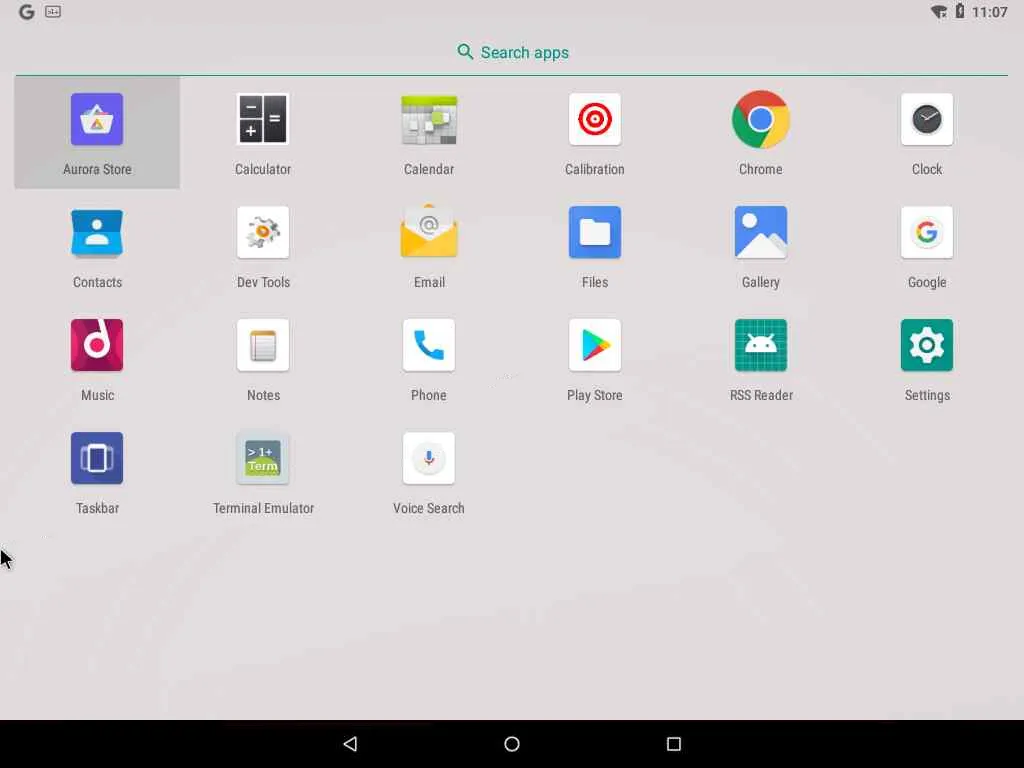1024x768 pixels.
Task: Tap the Home navigation button
Action: tap(512, 744)
